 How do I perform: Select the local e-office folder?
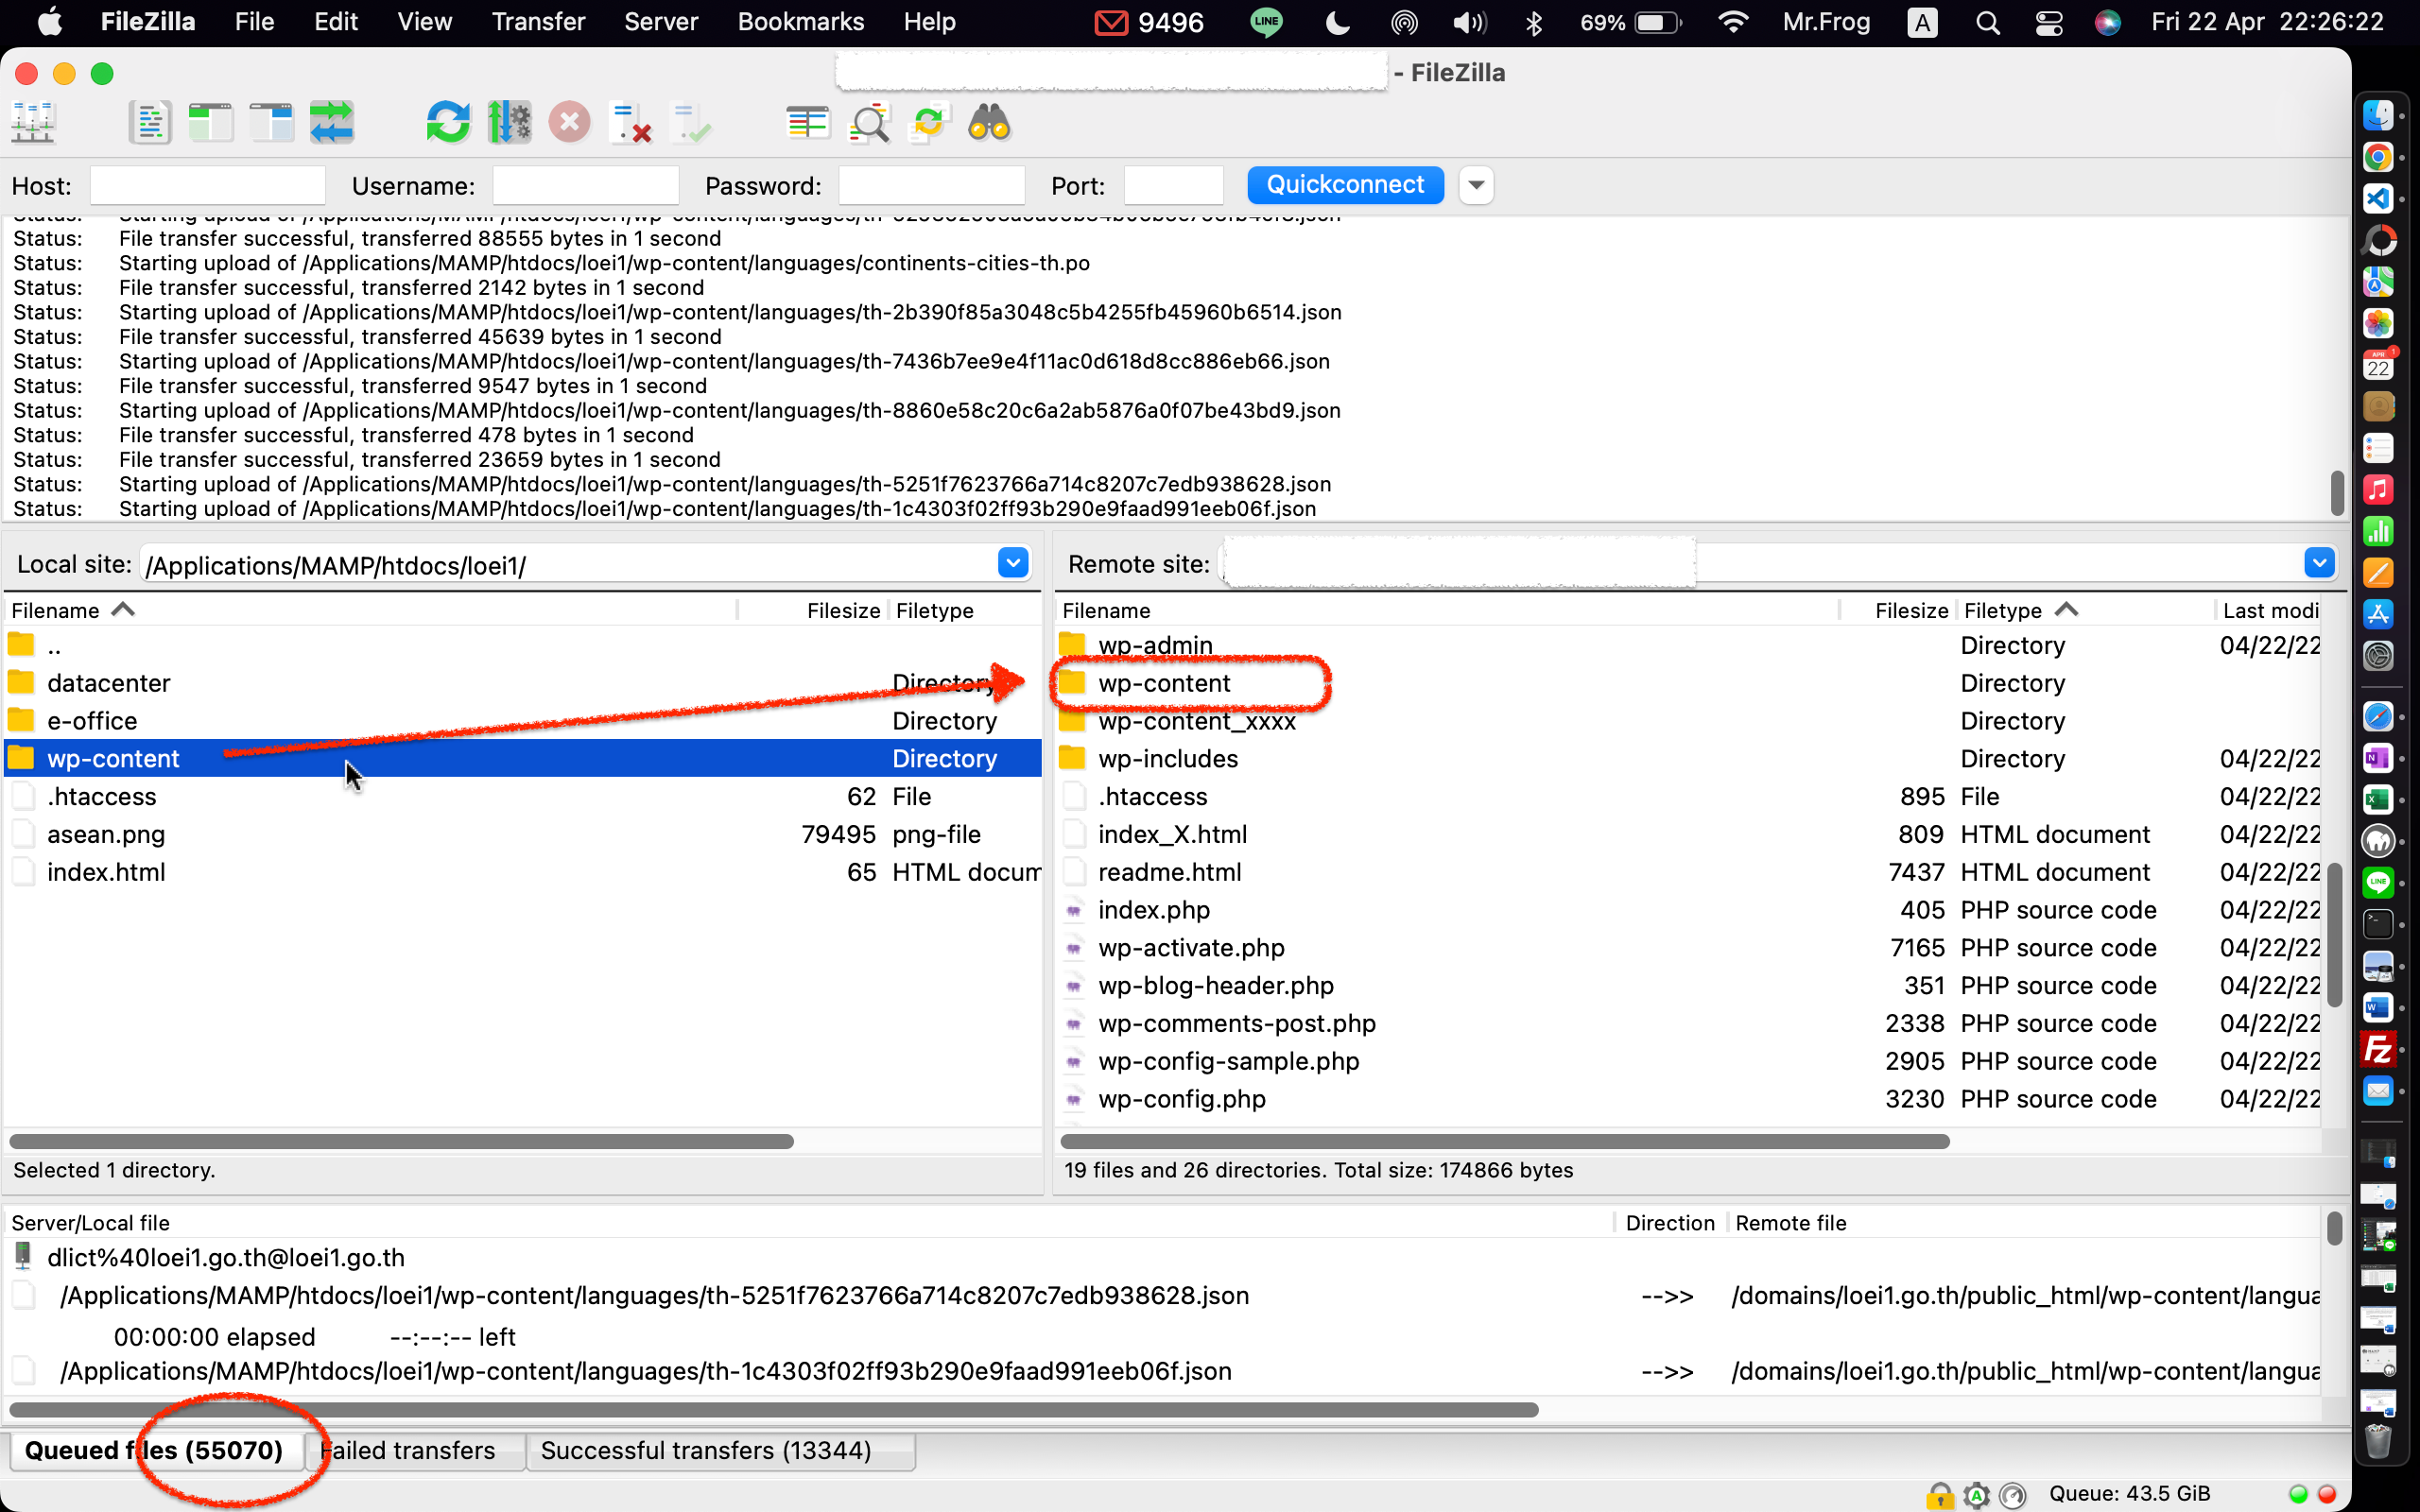[522, 721]
